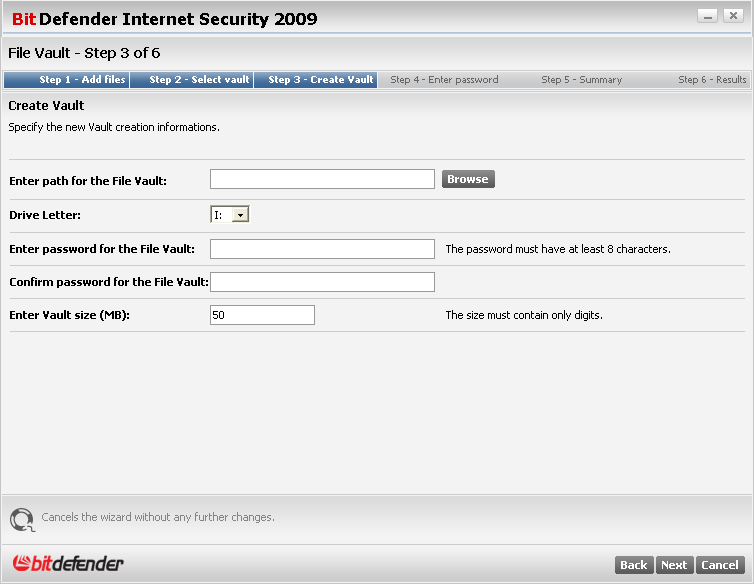The height and width of the screenshot is (584, 754).
Task: Click the Browse button for vault path
Action: pos(468,179)
